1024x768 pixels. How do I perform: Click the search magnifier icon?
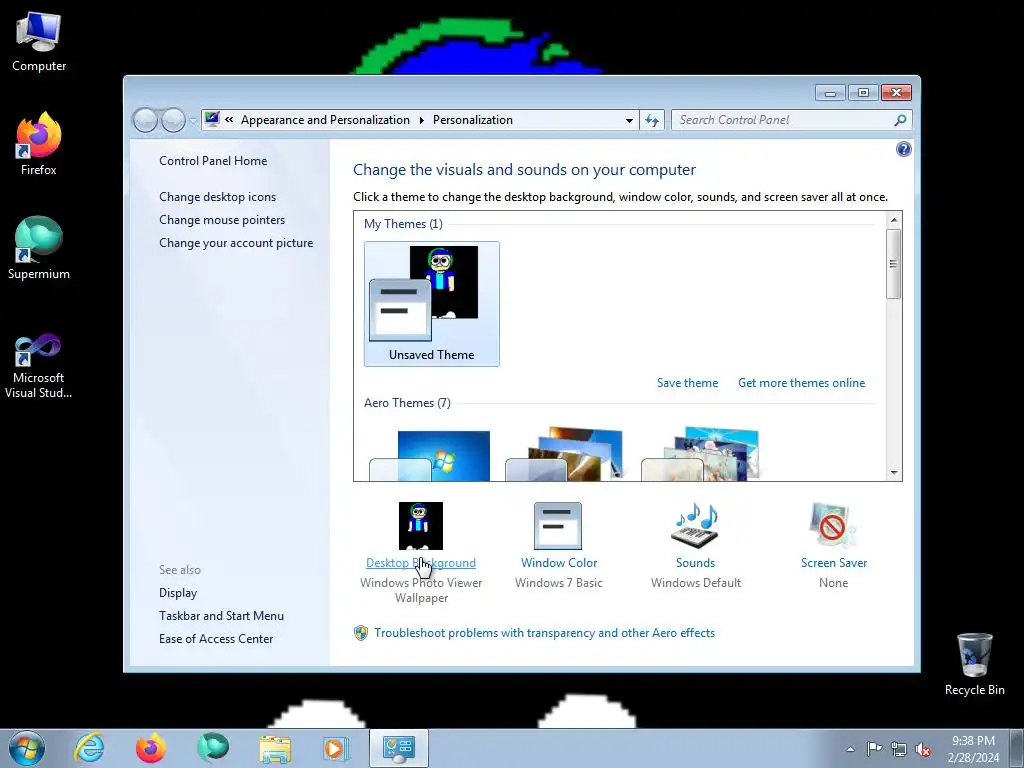click(x=900, y=120)
